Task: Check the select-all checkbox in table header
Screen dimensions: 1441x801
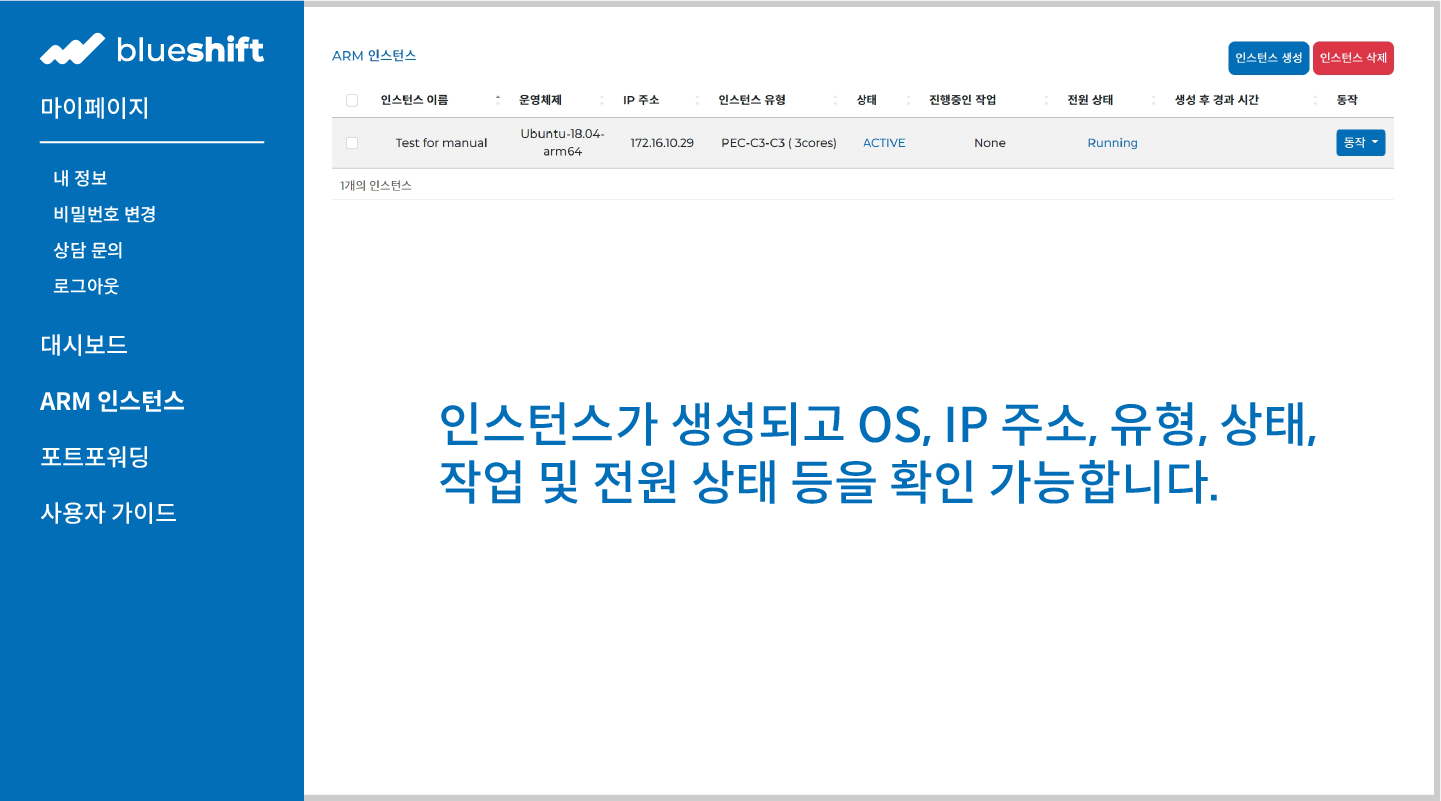Action: (x=352, y=100)
